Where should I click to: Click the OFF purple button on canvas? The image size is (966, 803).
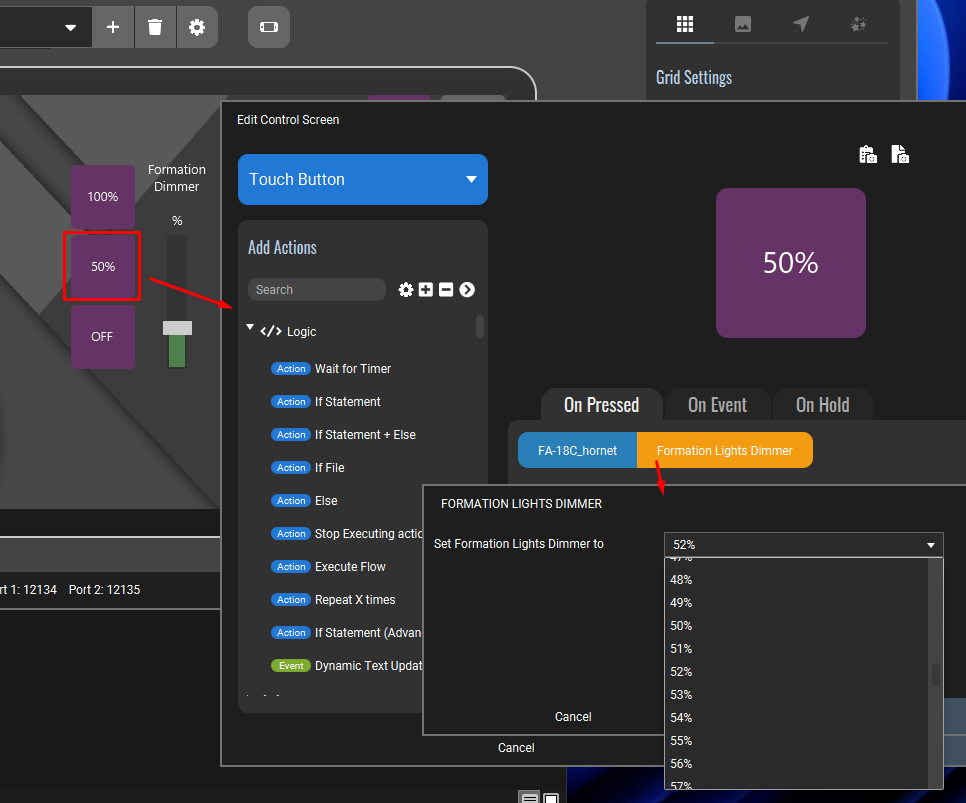pos(103,337)
